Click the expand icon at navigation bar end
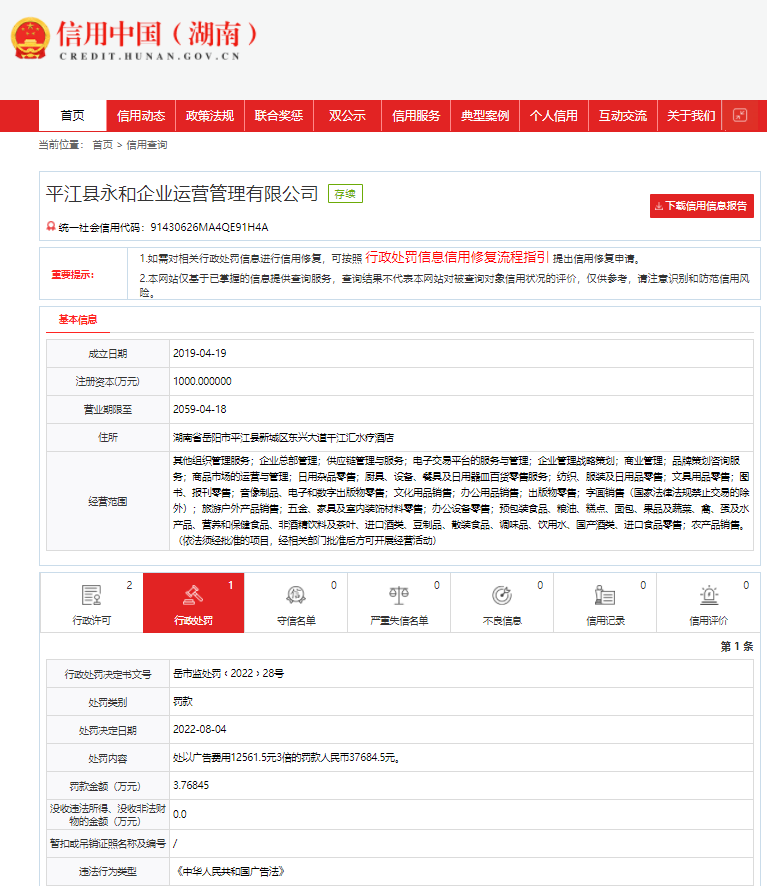 coord(740,115)
